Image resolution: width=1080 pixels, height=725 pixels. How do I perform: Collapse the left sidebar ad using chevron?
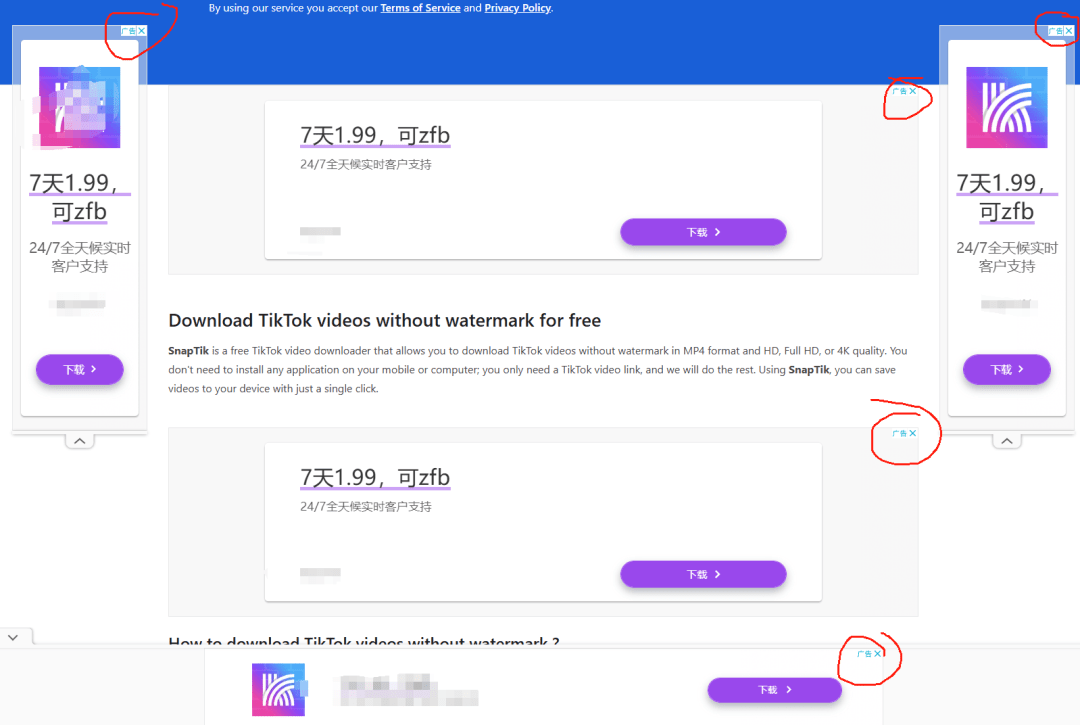coord(80,441)
